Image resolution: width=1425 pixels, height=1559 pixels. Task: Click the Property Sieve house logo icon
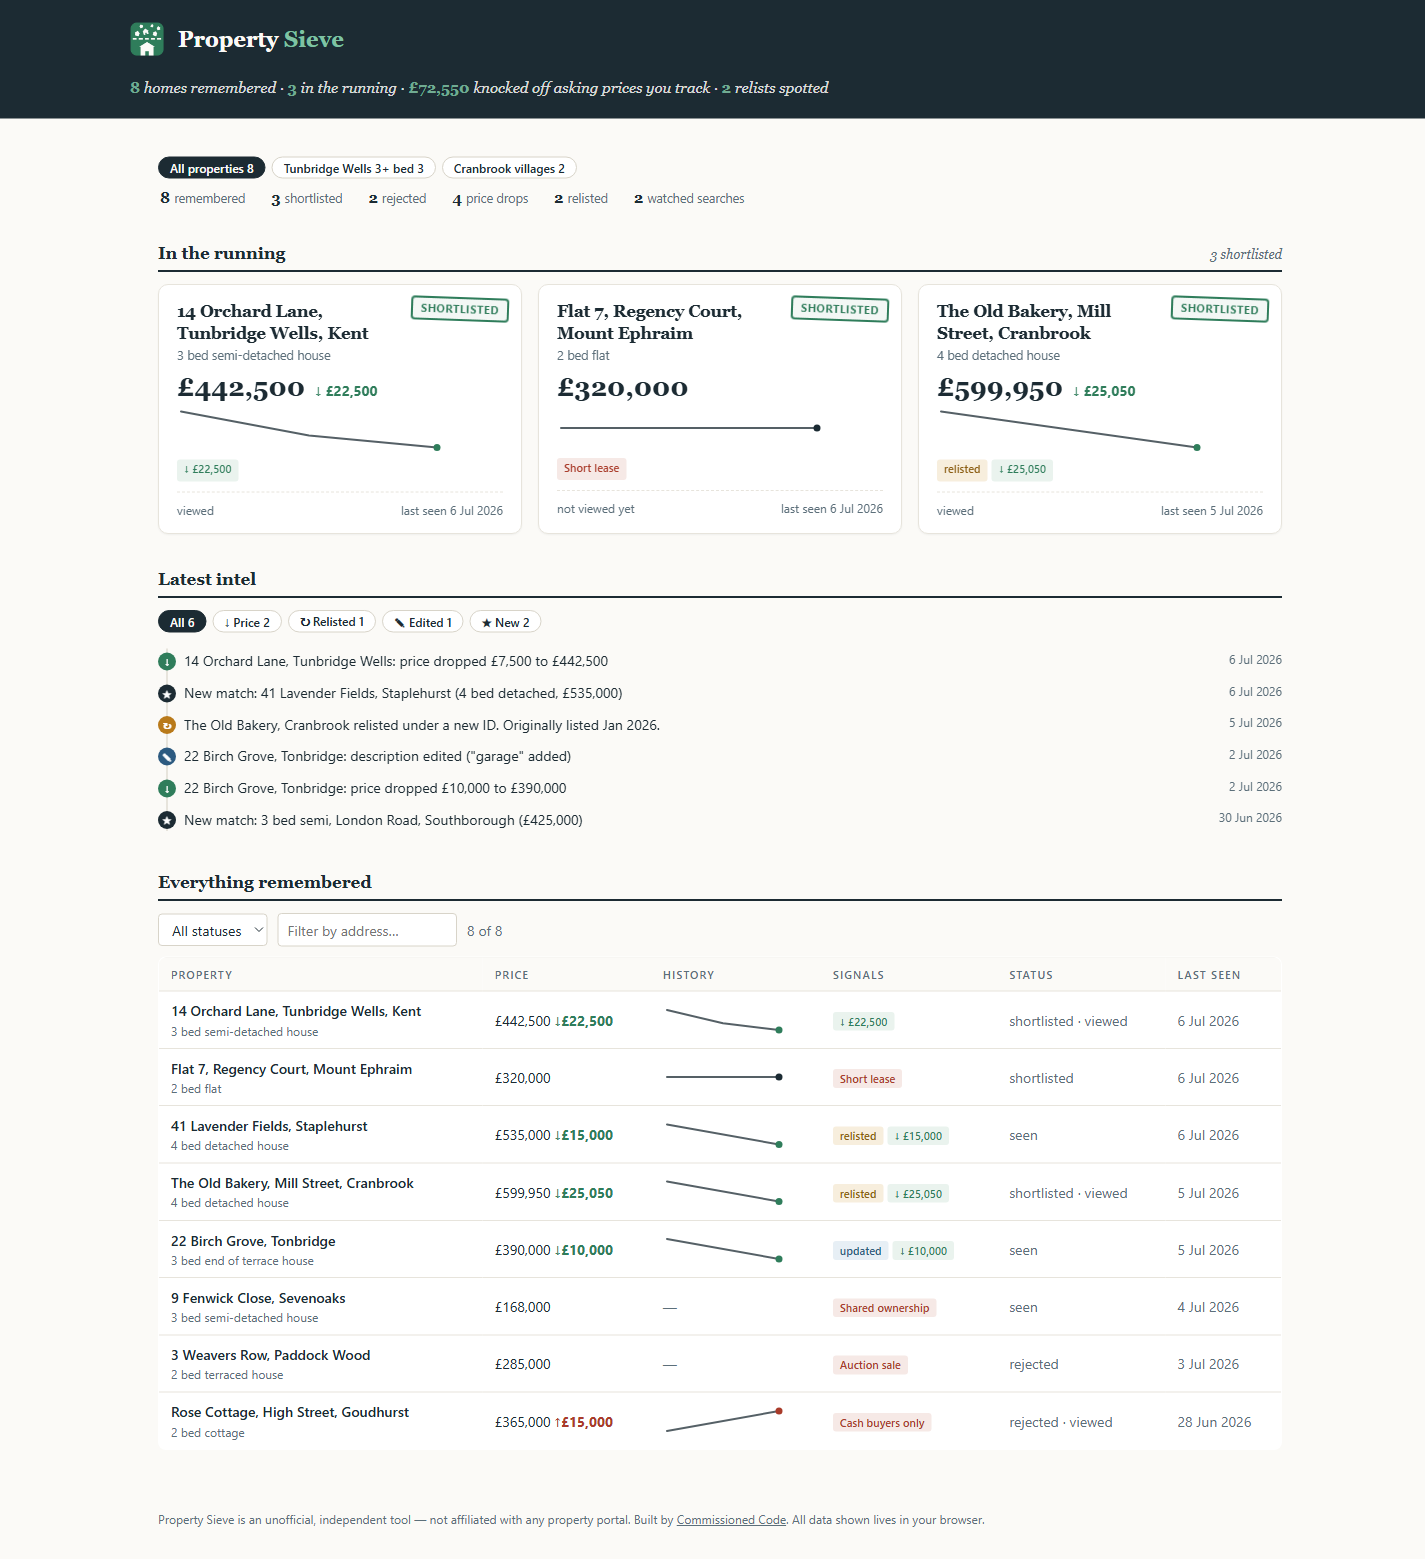tap(147, 39)
